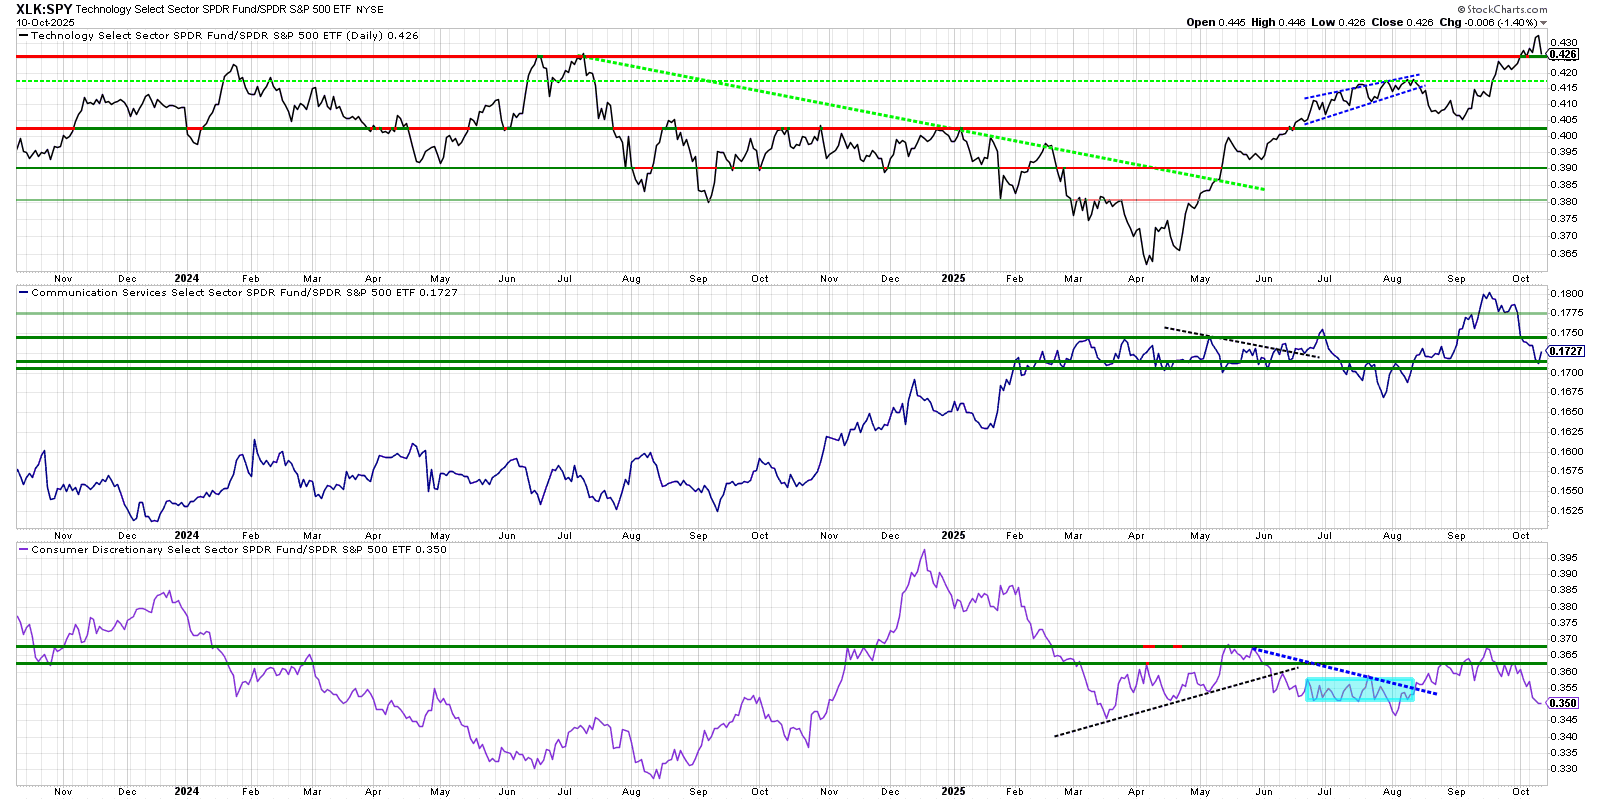The height and width of the screenshot is (800, 1600).
Task: Click the Open 0.445 value
Action: click(1215, 22)
